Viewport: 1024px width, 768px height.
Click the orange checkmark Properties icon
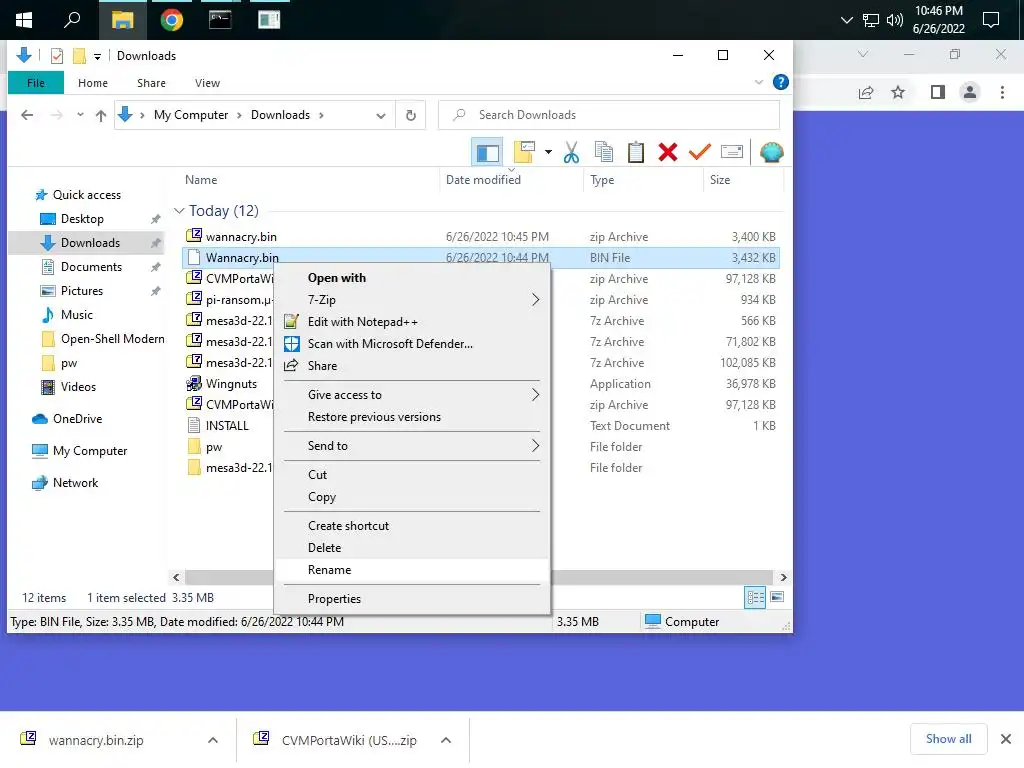[x=699, y=152]
